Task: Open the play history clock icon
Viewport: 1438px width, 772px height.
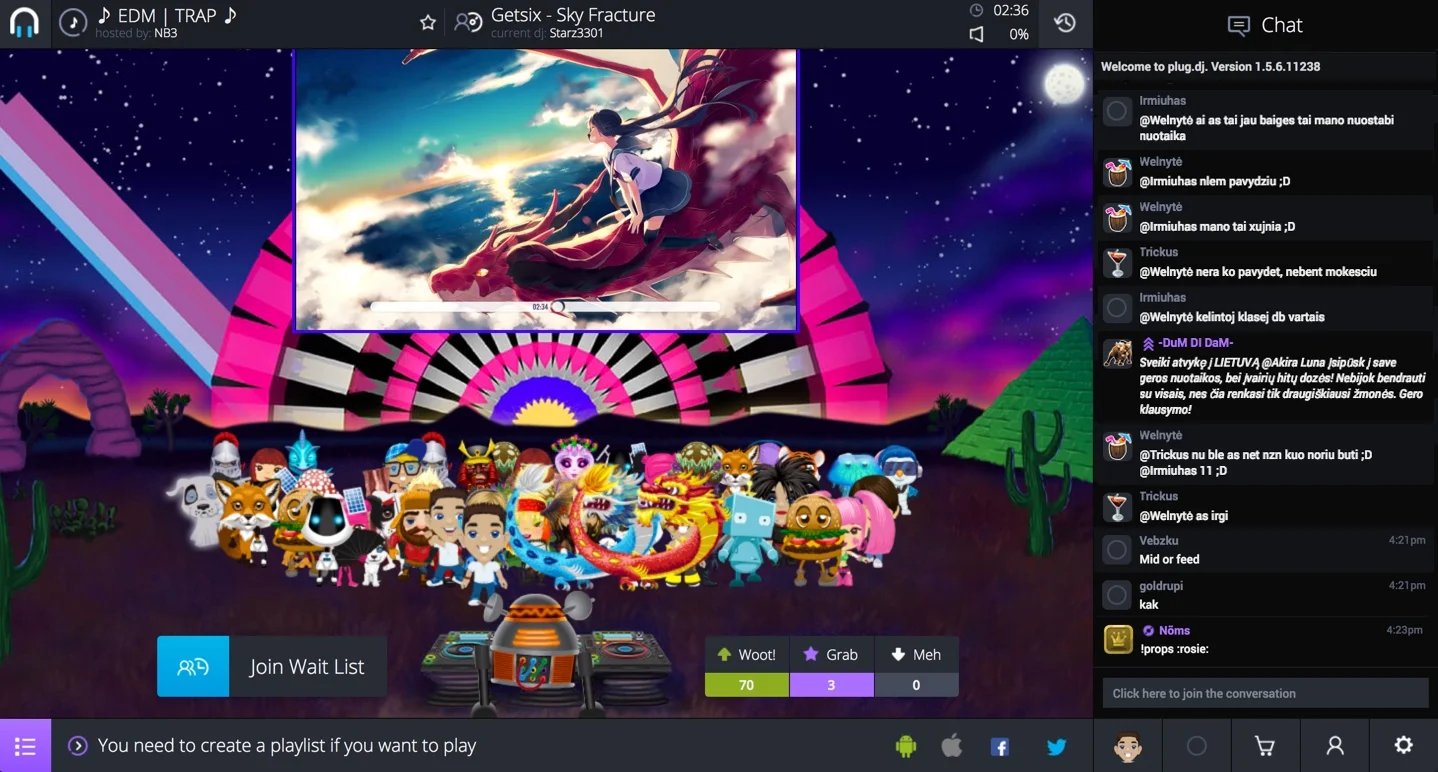Action: 1065,23
